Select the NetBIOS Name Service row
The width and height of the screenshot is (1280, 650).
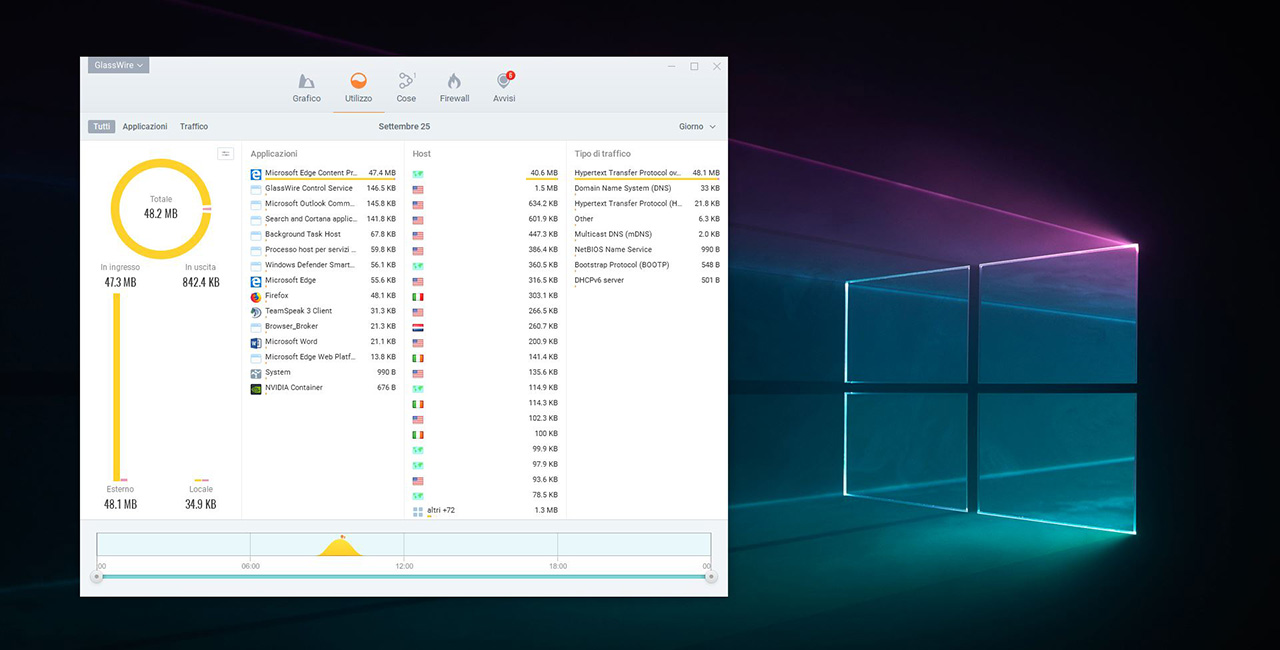tap(646, 250)
